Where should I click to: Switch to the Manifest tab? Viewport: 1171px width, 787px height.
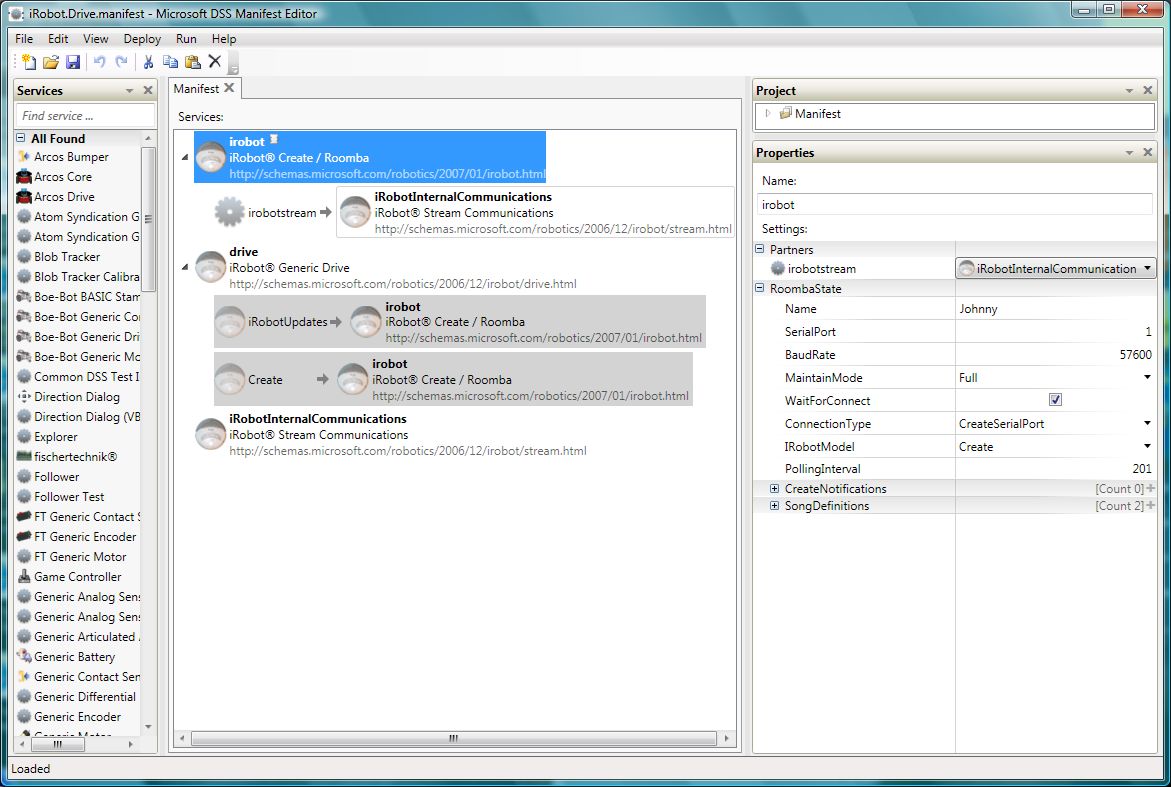(197, 89)
